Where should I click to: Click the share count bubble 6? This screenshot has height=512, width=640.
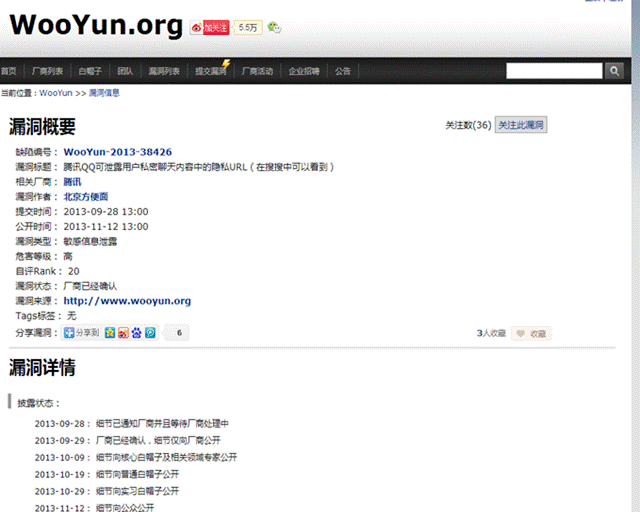click(178, 333)
